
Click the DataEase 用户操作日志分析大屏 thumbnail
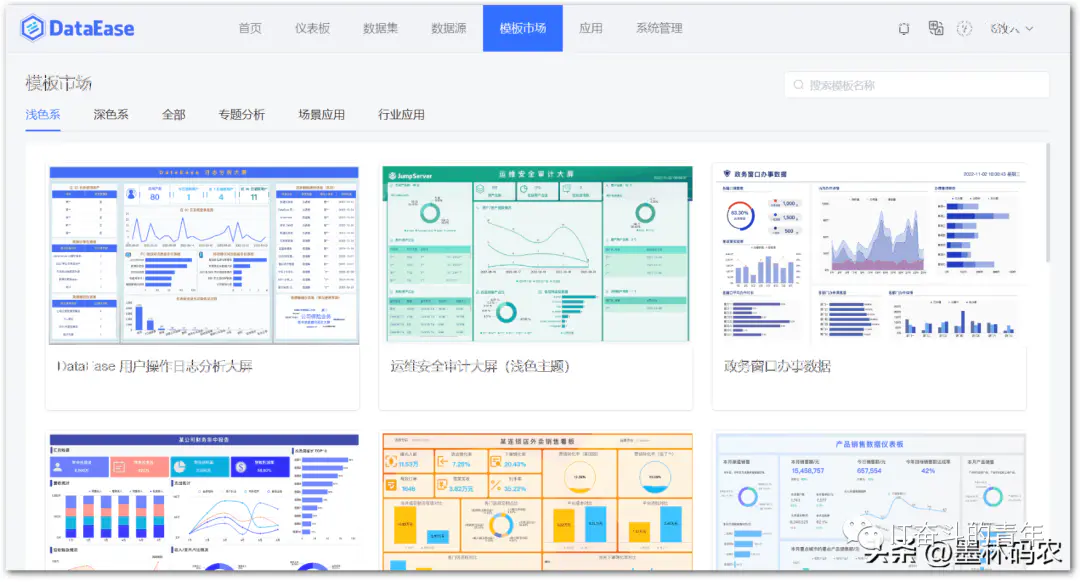(201, 255)
